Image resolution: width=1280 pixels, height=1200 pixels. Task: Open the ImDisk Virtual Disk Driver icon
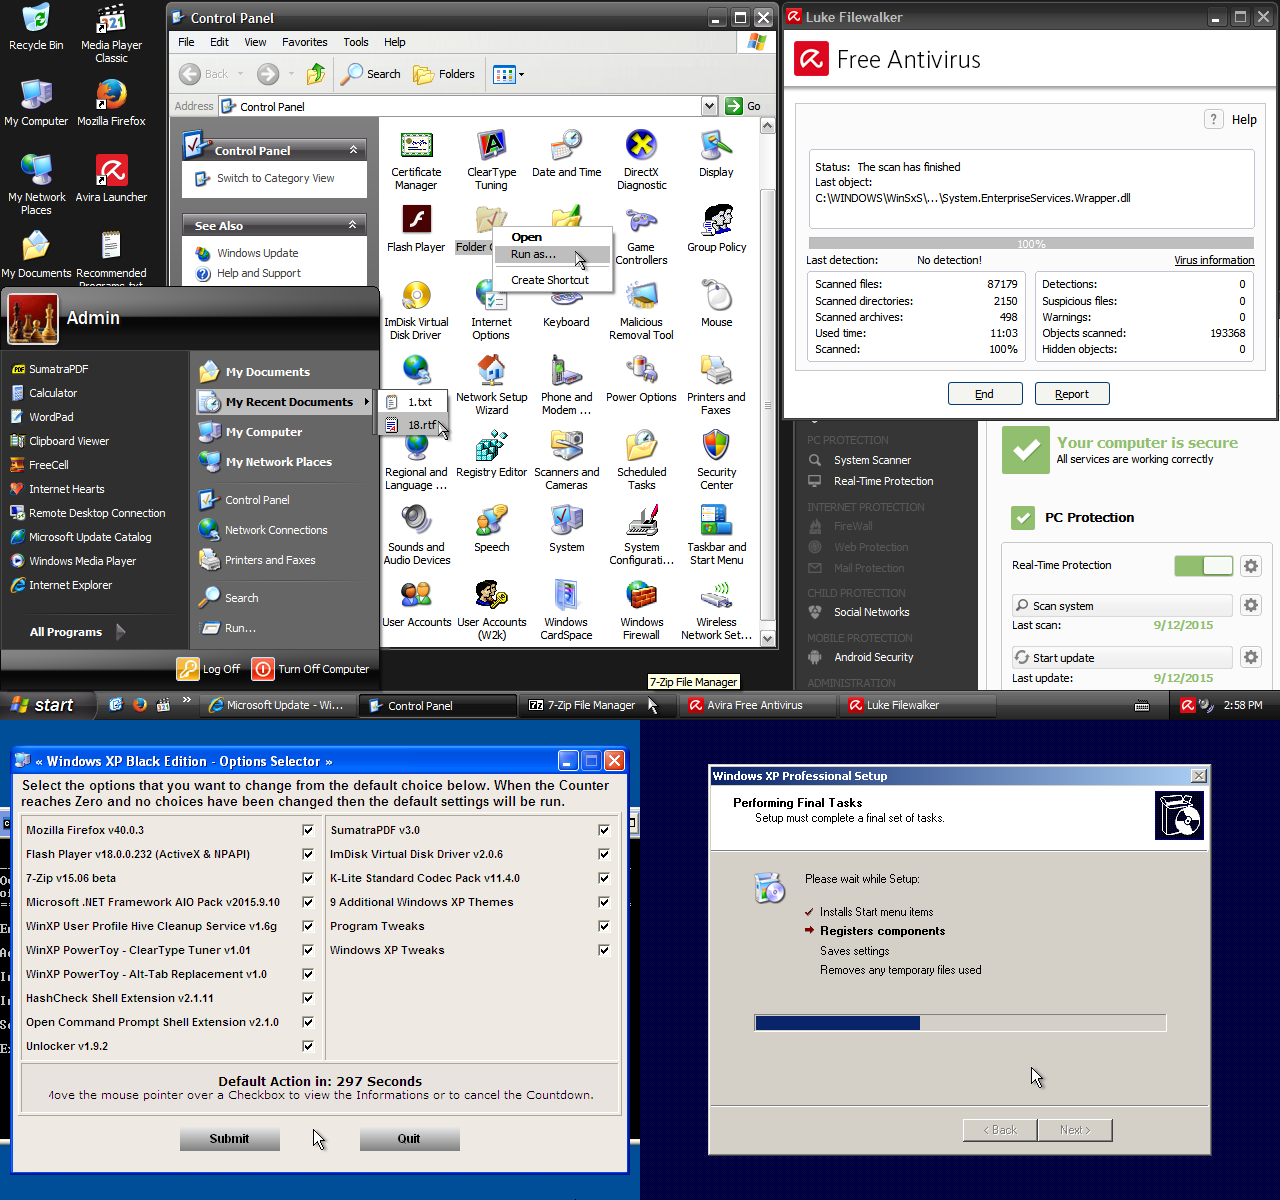(416, 310)
